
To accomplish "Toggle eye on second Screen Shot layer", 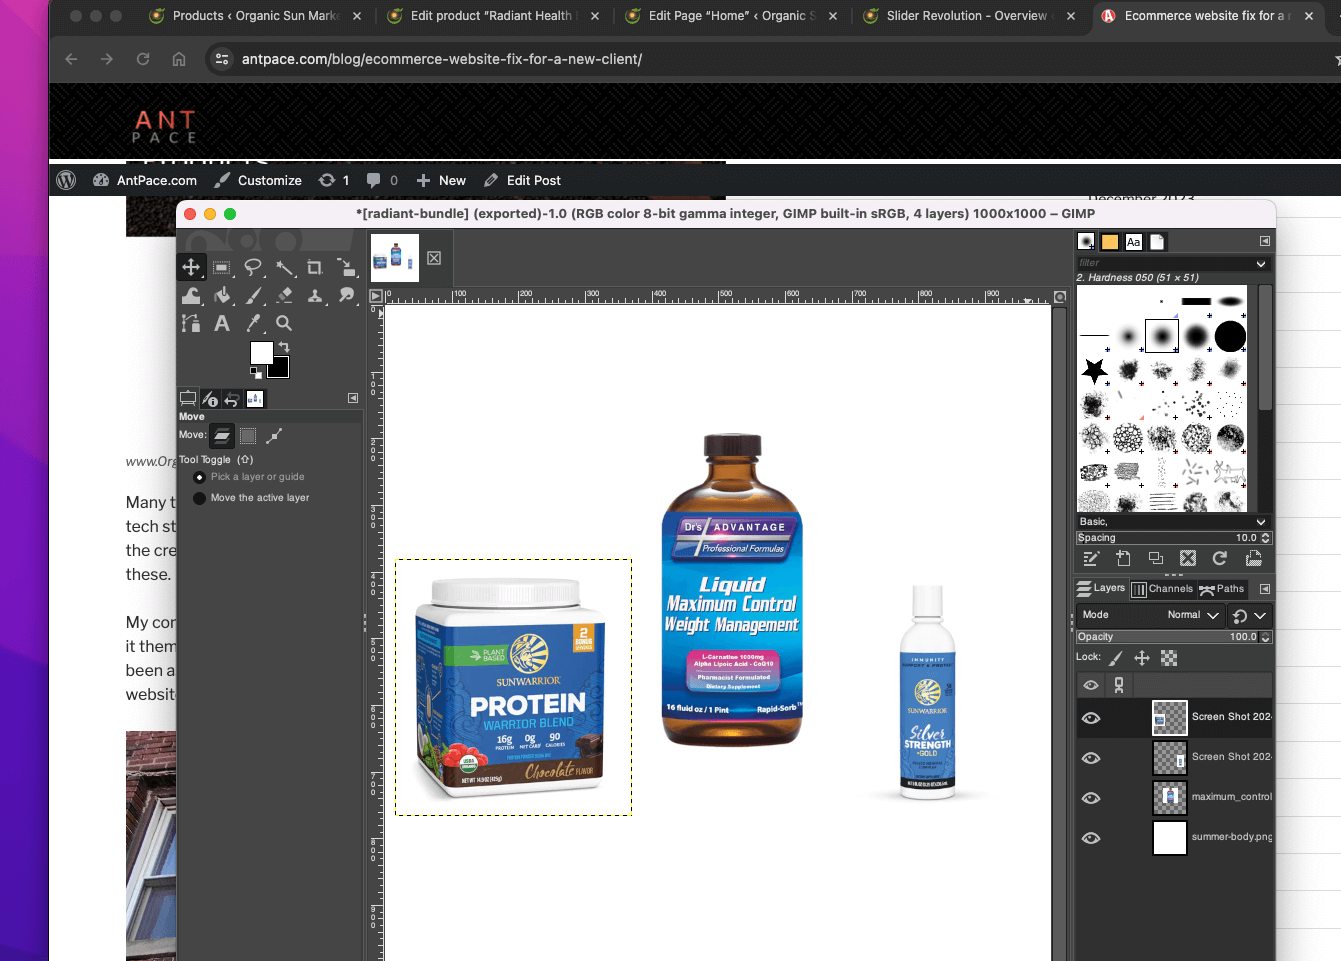I will [x=1091, y=758].
